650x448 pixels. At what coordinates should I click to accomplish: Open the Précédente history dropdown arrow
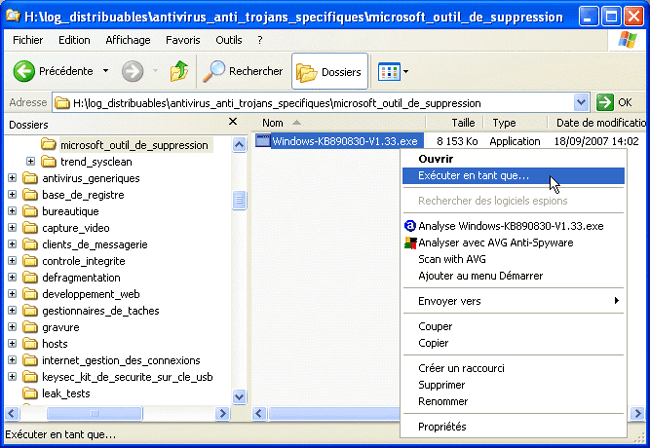point(106,71)
